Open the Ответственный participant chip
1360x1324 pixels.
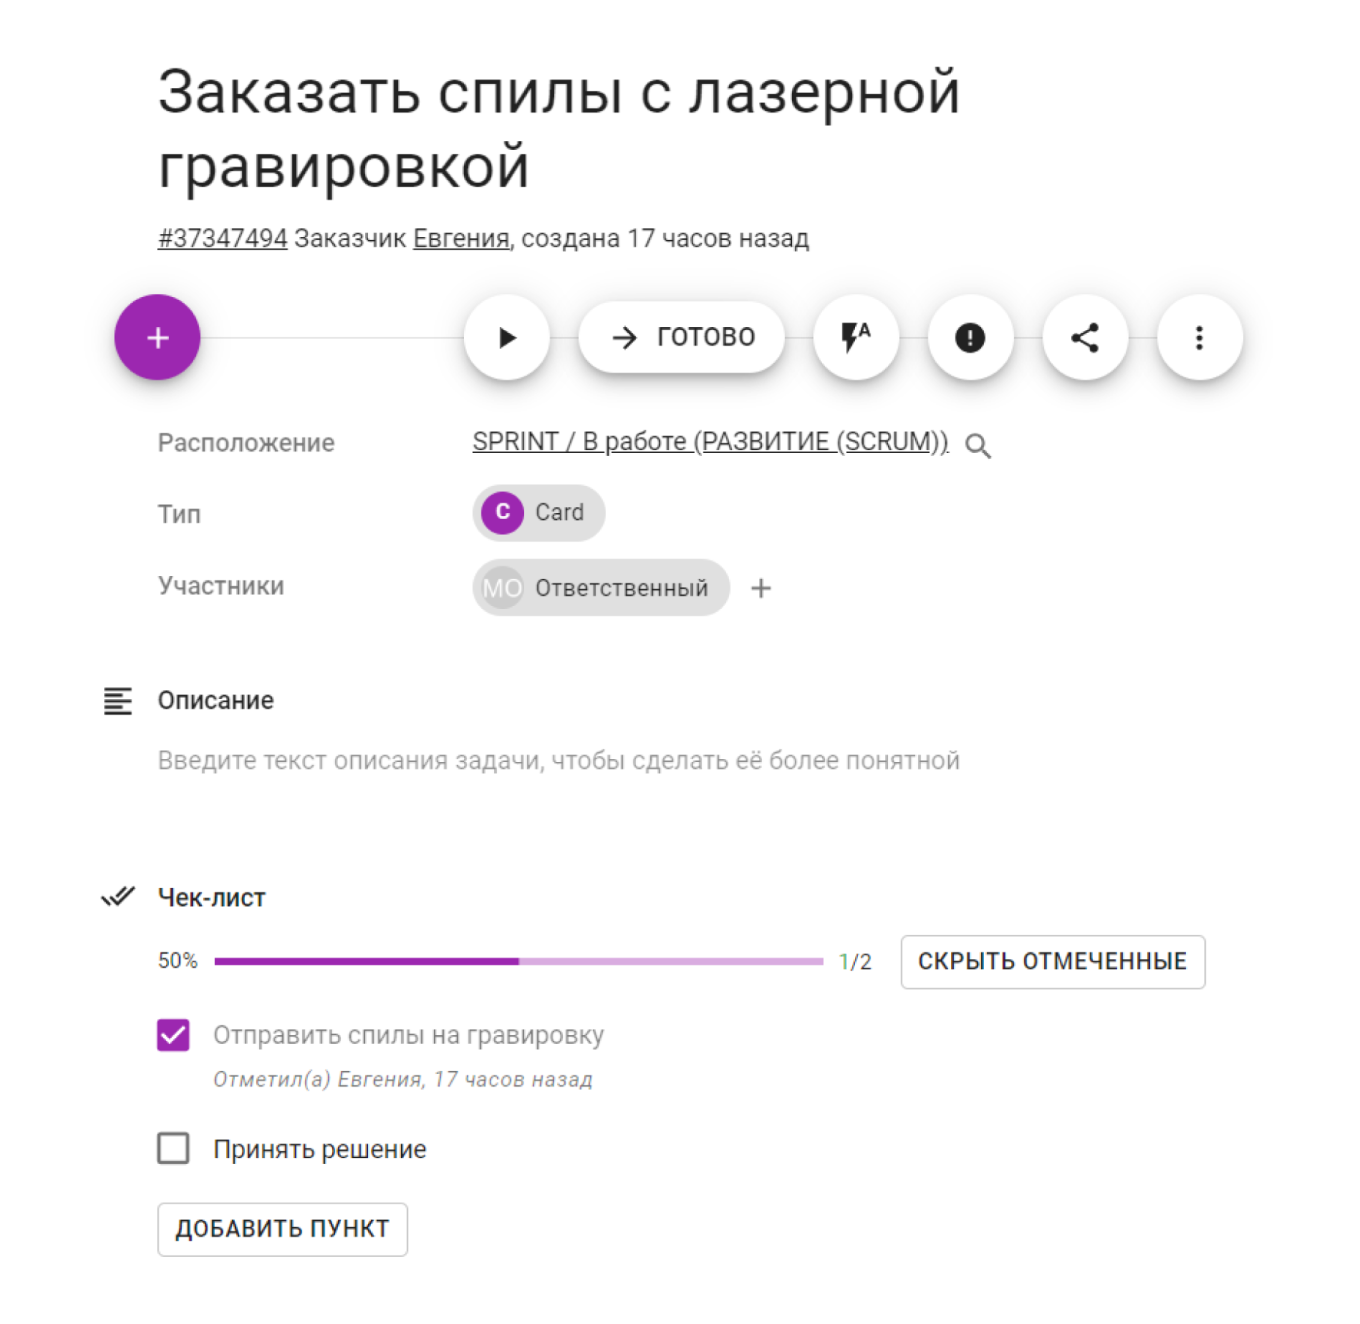pyautogui.click(x=600, y=588)
